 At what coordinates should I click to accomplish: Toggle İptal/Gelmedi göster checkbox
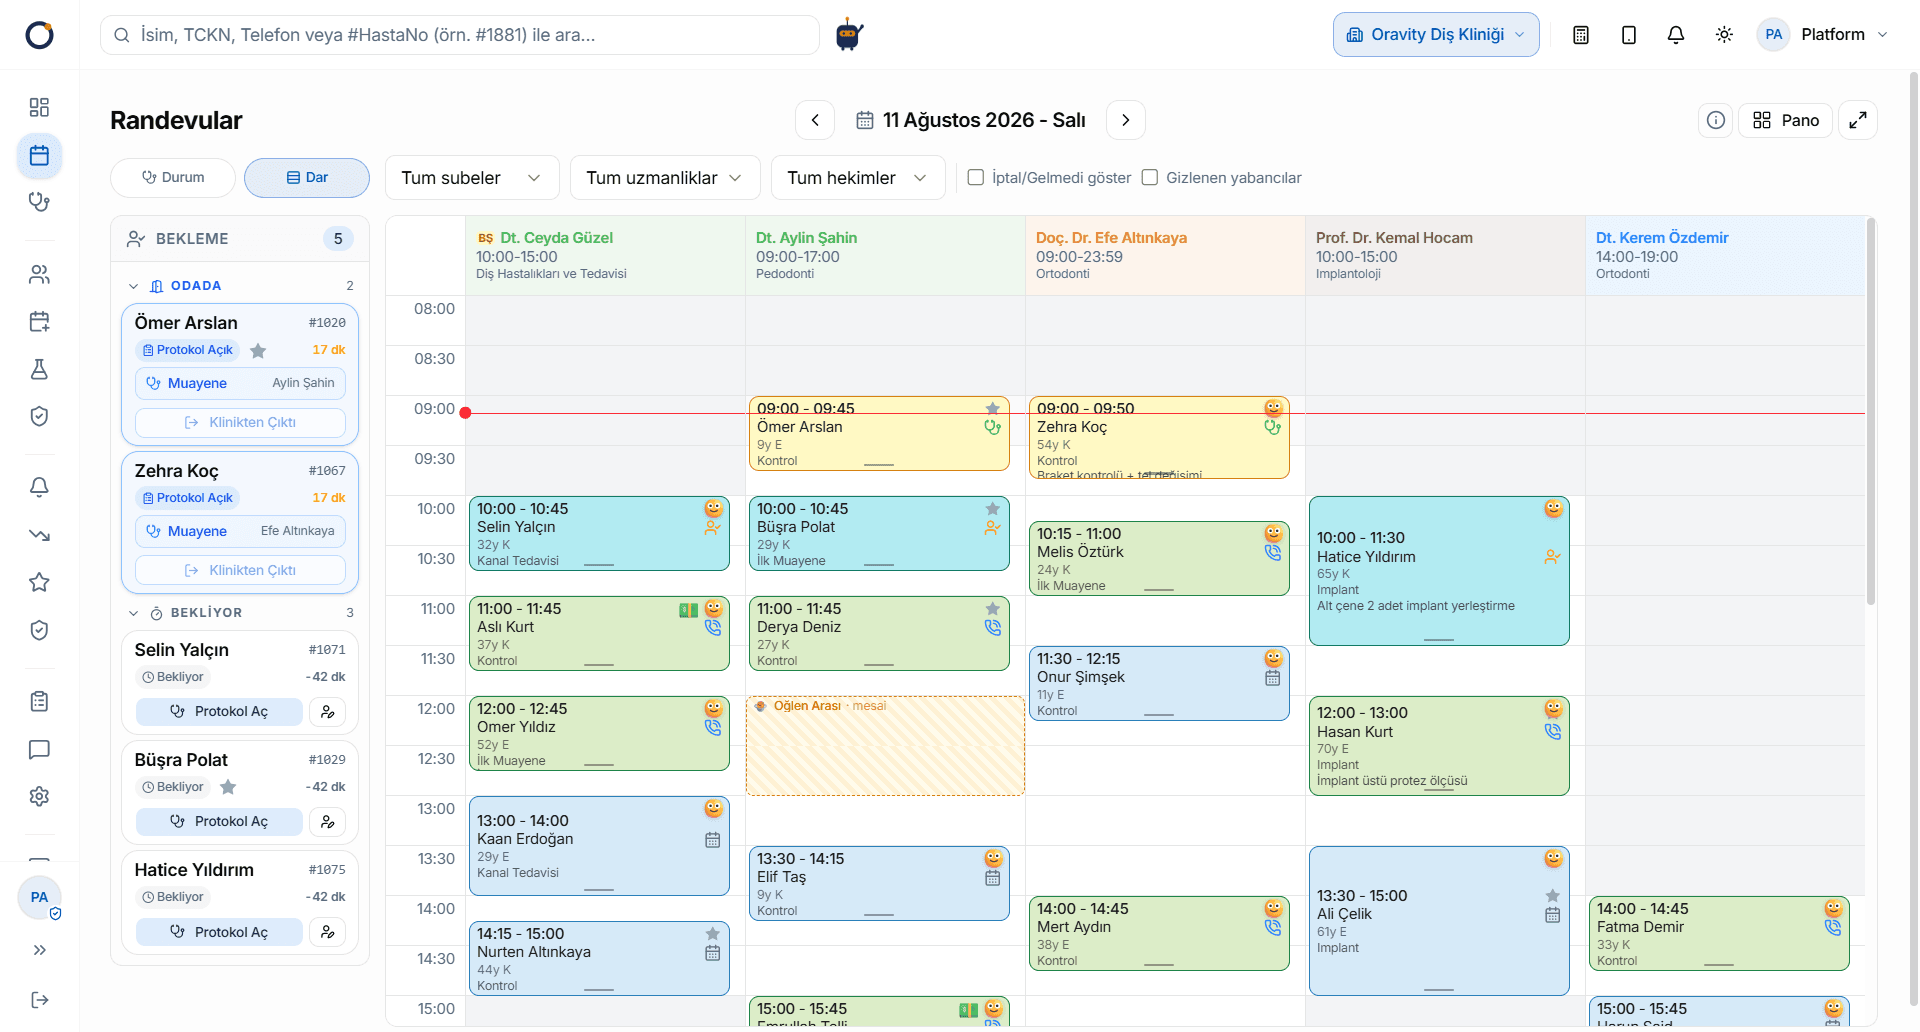coord(976,177)
